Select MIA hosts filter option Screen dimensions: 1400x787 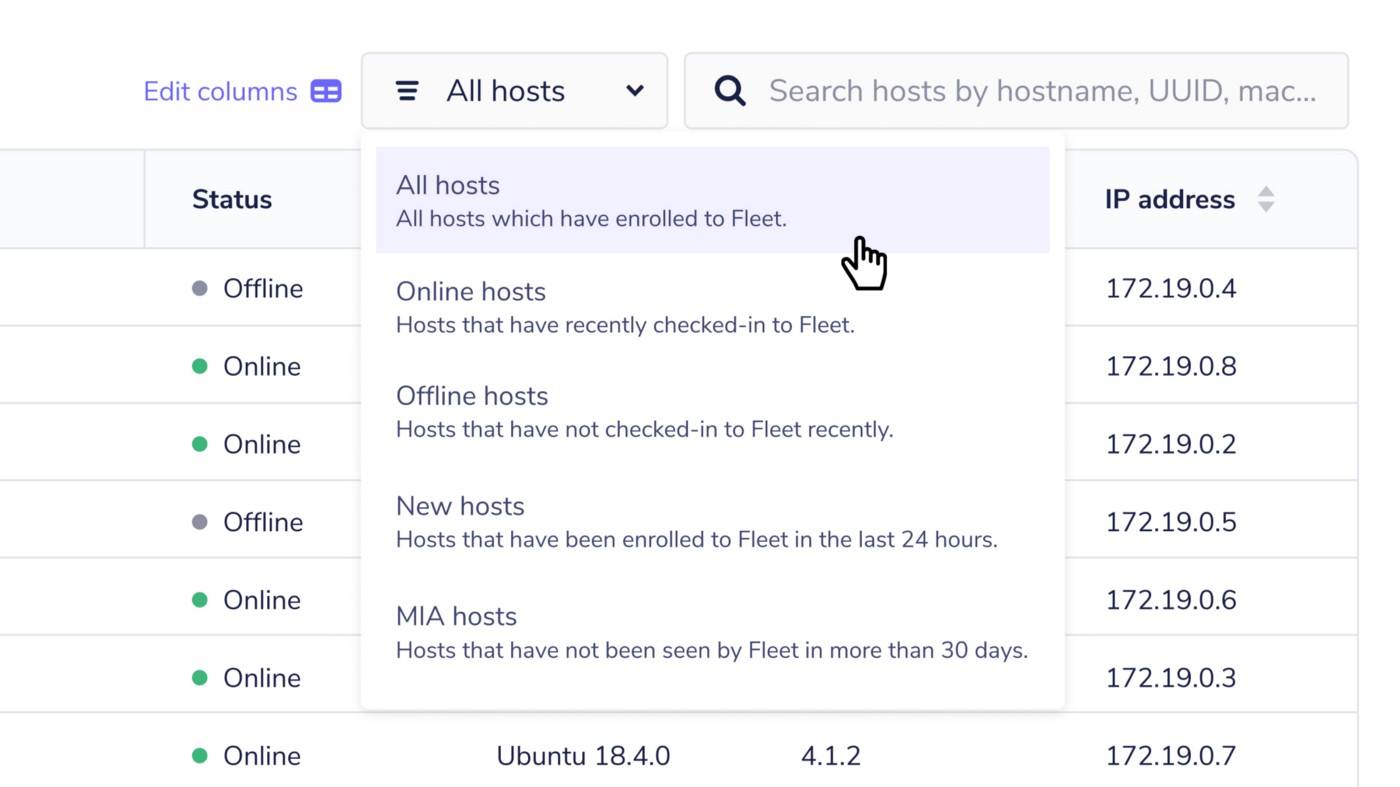[x=713, y=632]
